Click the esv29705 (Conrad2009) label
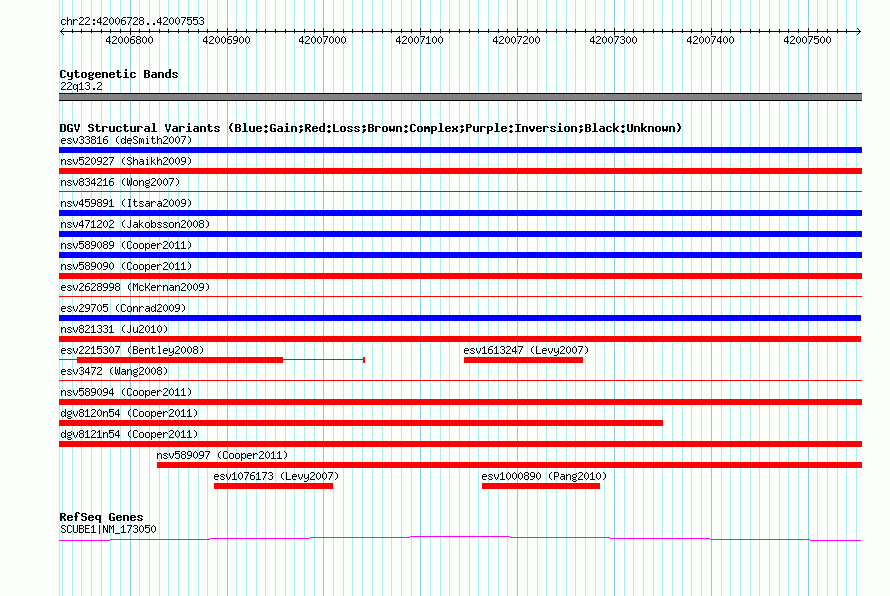The width and height of the screenshot is (890, 596). pyautogui.click(x=123, y=308)
